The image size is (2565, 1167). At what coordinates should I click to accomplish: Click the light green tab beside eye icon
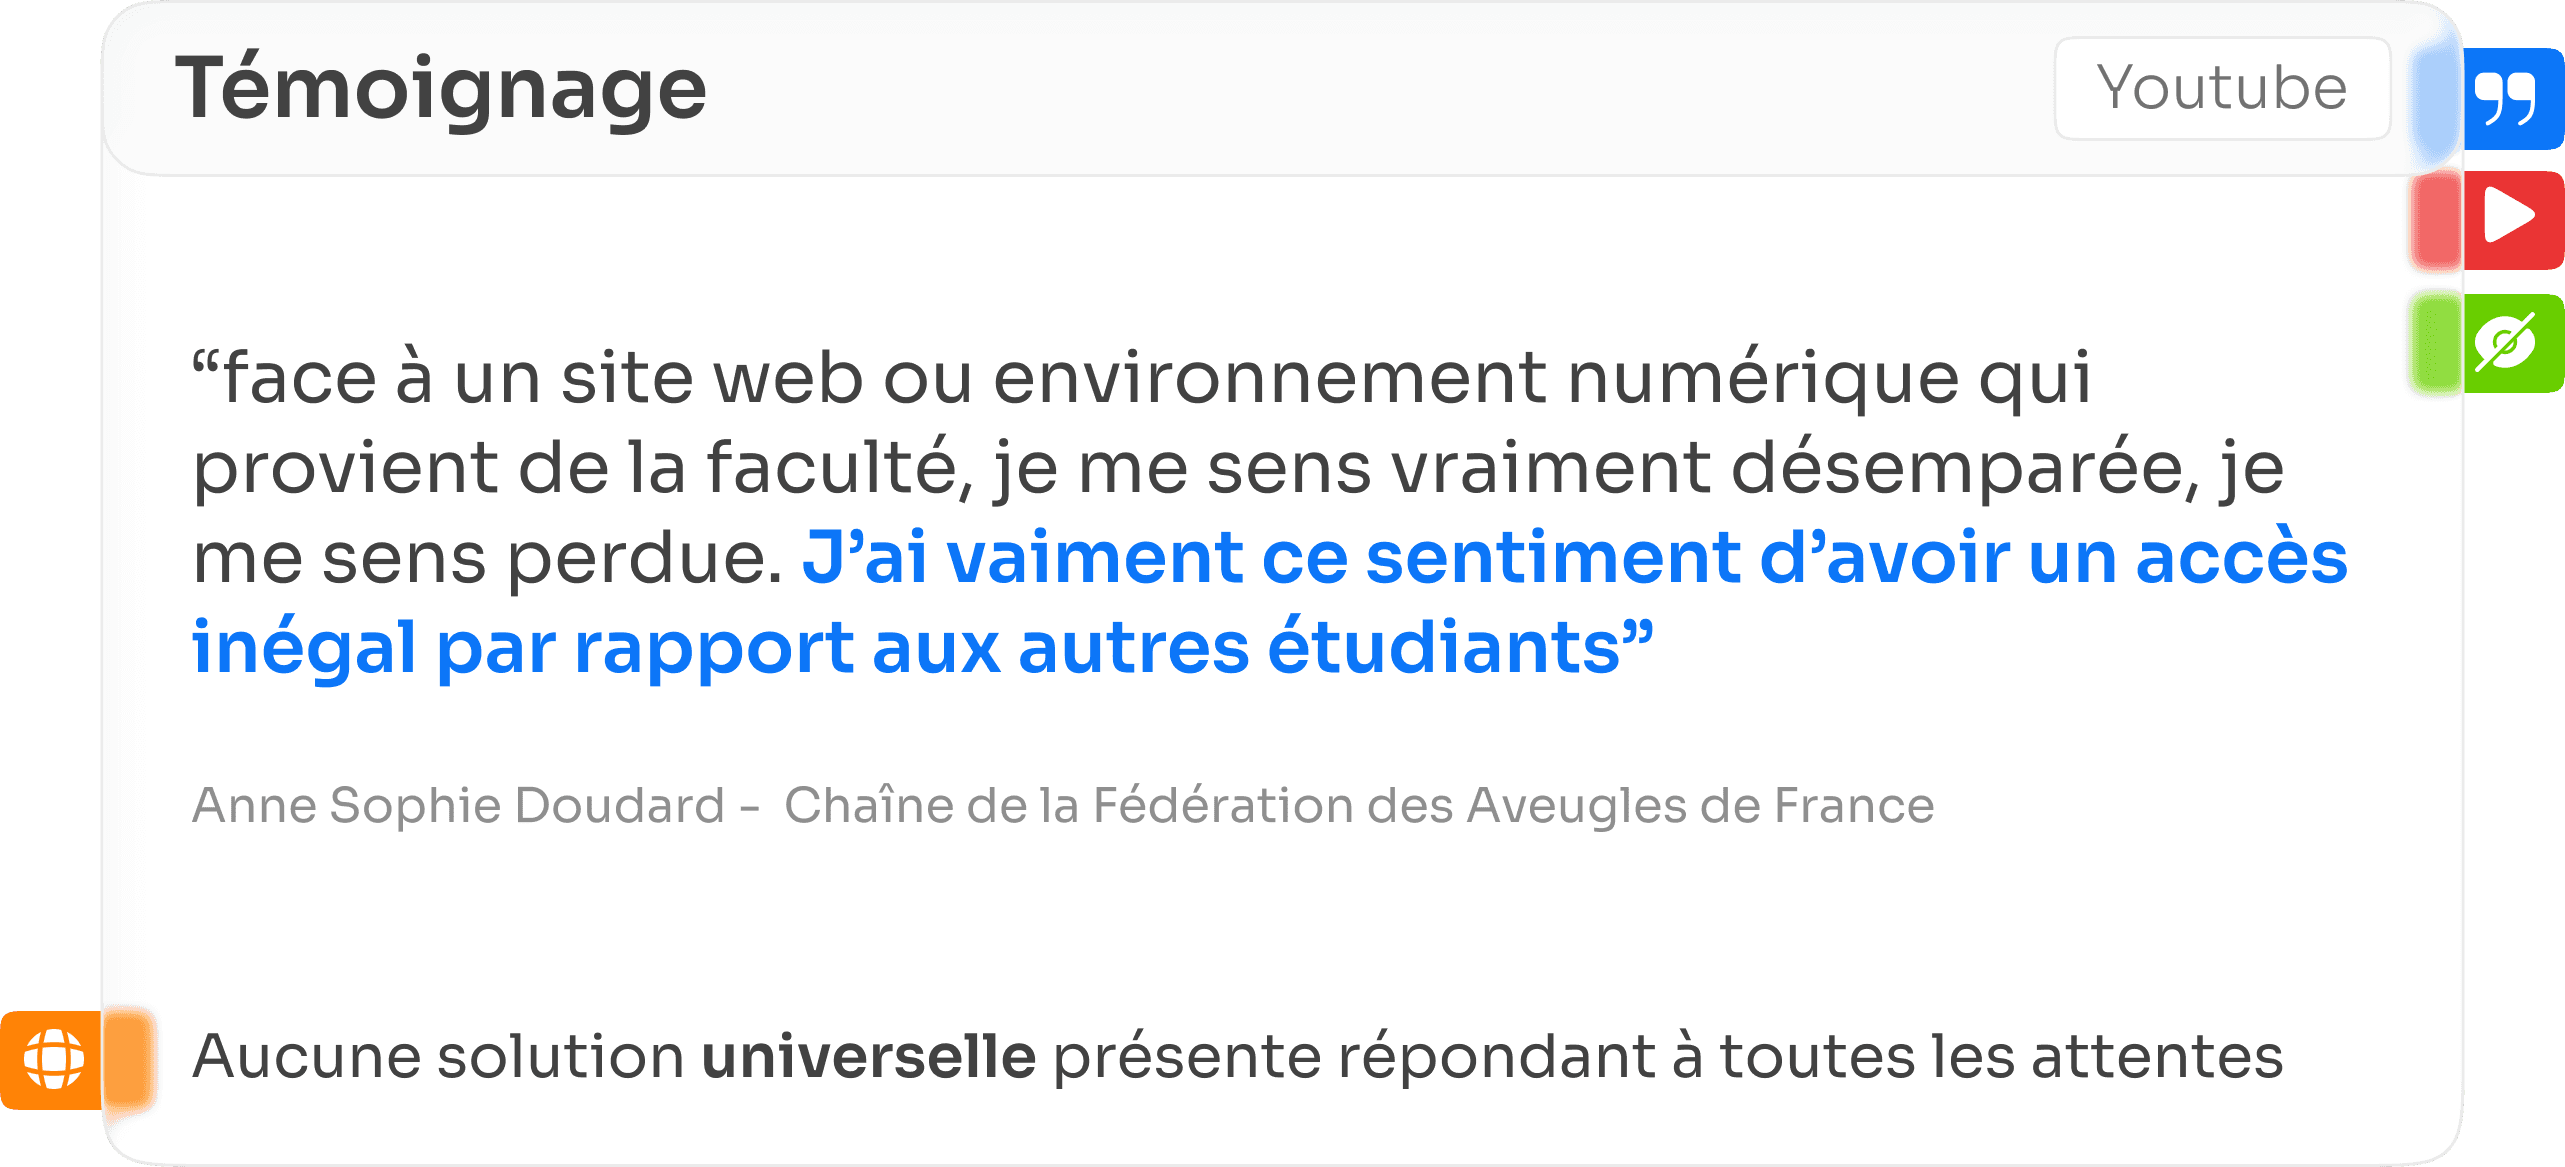(2436, 343)
